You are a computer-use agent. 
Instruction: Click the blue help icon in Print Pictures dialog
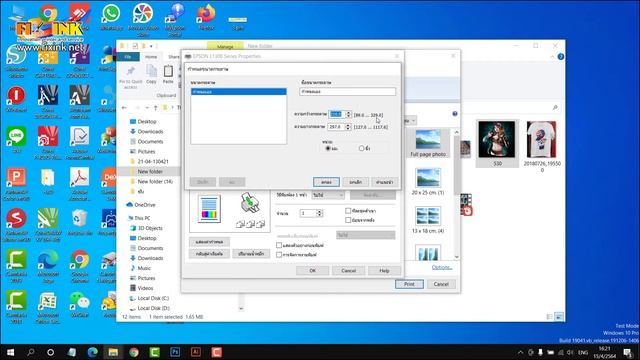click(455, 114)
